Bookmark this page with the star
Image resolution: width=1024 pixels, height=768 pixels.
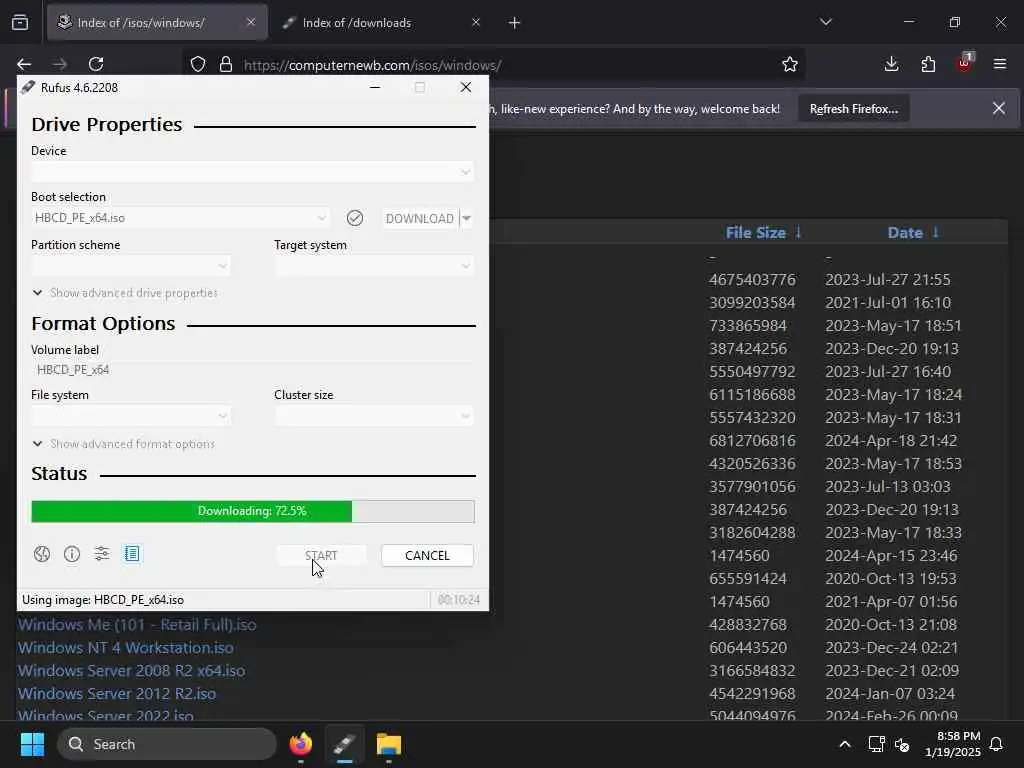tap(790, 64)
